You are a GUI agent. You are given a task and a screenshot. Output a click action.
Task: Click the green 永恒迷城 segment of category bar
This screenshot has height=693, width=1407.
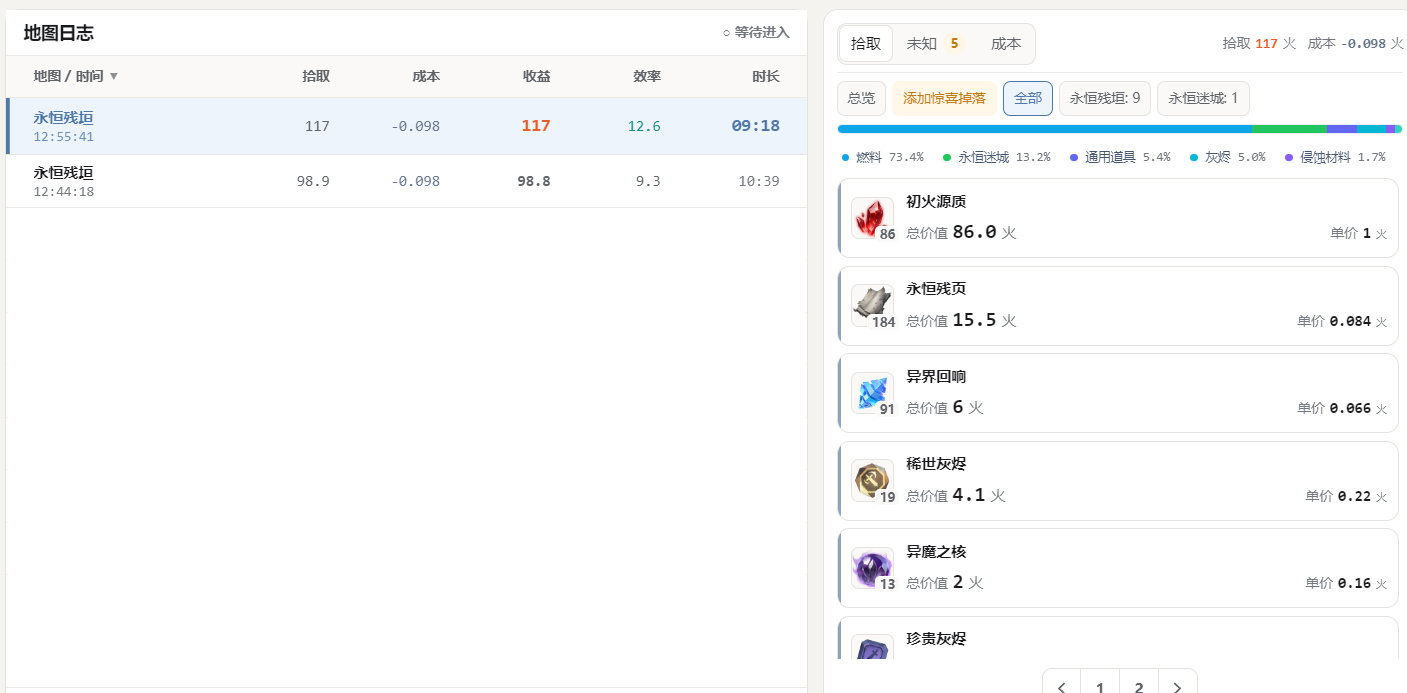1289,129
